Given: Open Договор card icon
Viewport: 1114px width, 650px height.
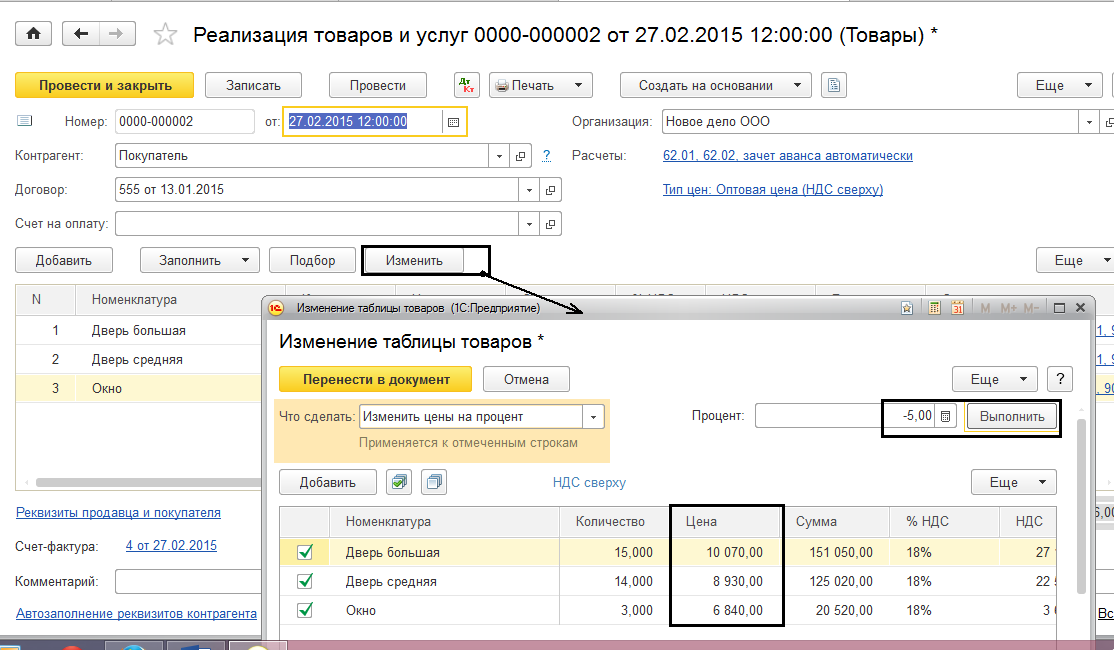Looking at the screenshot, I should coord(551,190).
